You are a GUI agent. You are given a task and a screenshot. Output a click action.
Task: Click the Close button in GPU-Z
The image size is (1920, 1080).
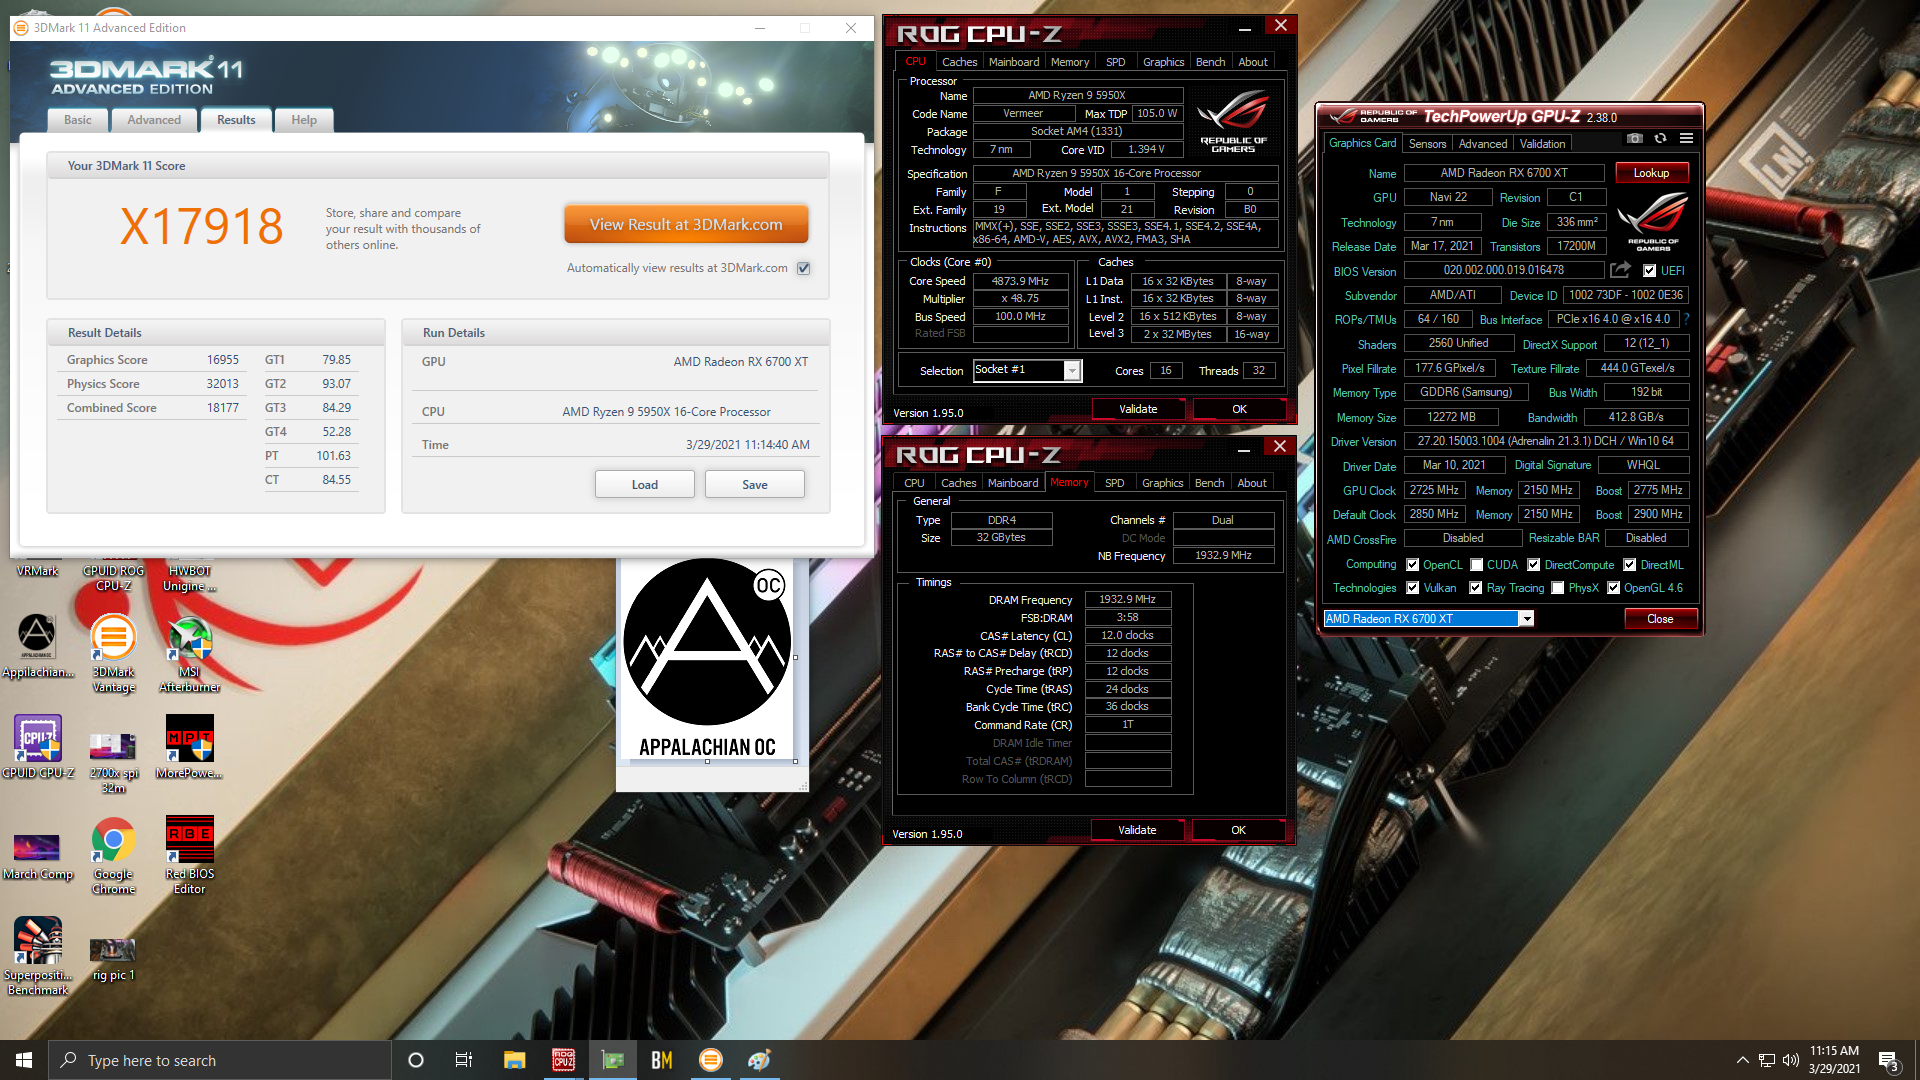[x=1660, y=619]
